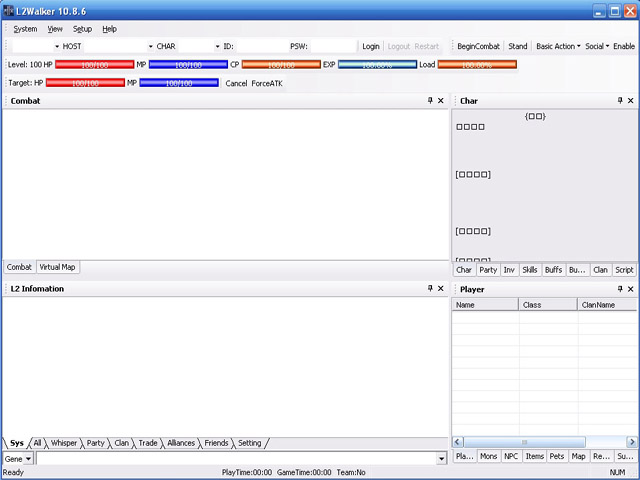
Task: Open the Mons tab
Action: tap(489, 456)
